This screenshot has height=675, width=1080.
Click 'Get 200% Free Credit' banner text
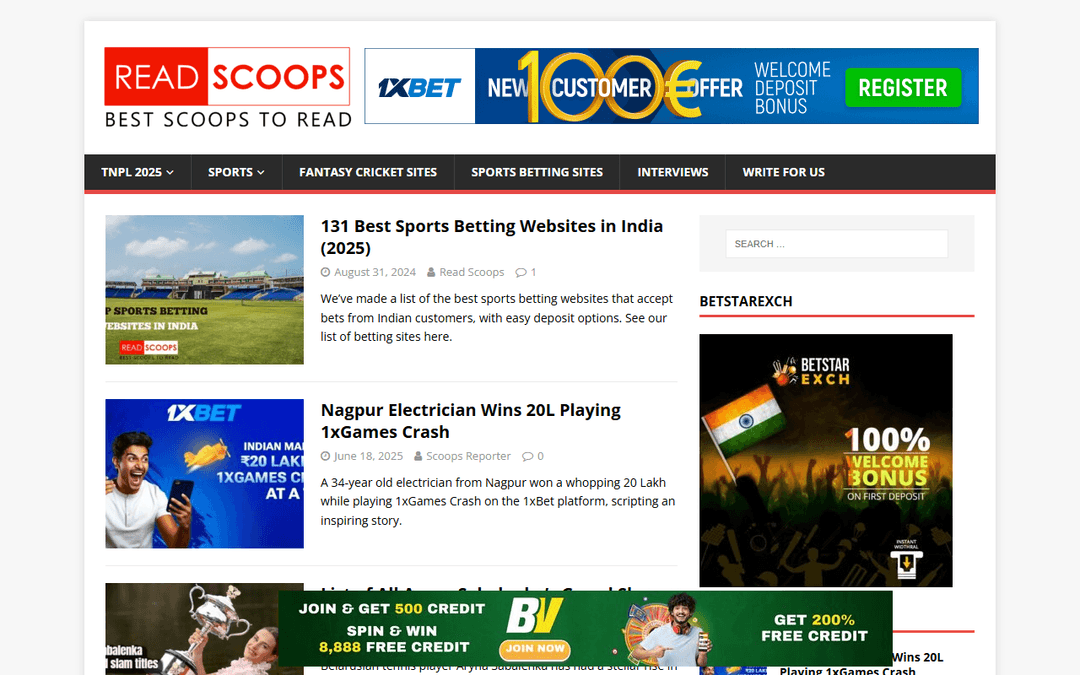click(x=814, y=627)
